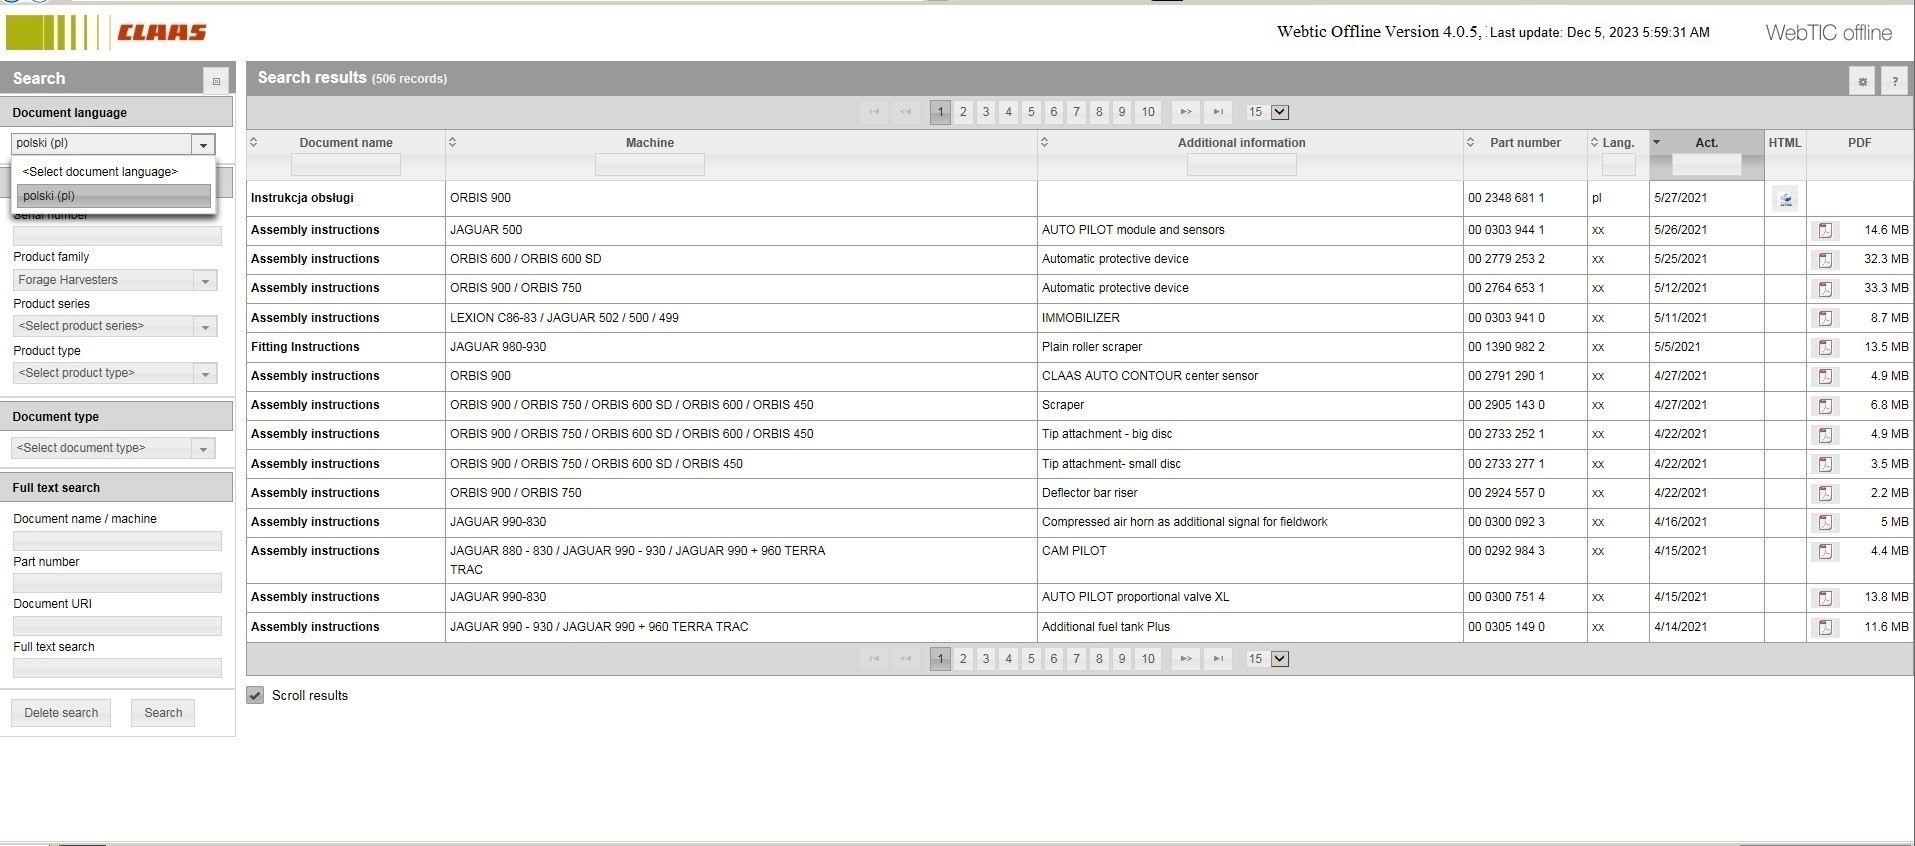This screenshot has width=1915, height=846.
Task: Go to page 5 in top pager
Action: tap(1031, 112)
